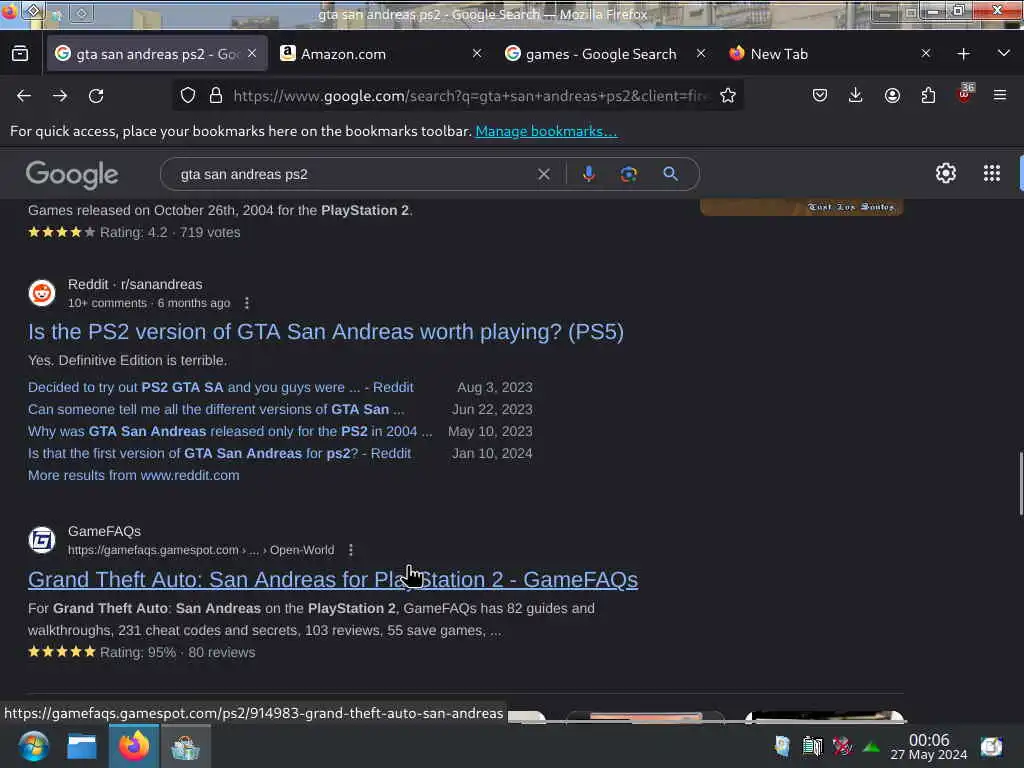Screen dimensions: 1024x768
Task: Open 'Can someone tell me all the different versions' link
Action: click(216, 409)
